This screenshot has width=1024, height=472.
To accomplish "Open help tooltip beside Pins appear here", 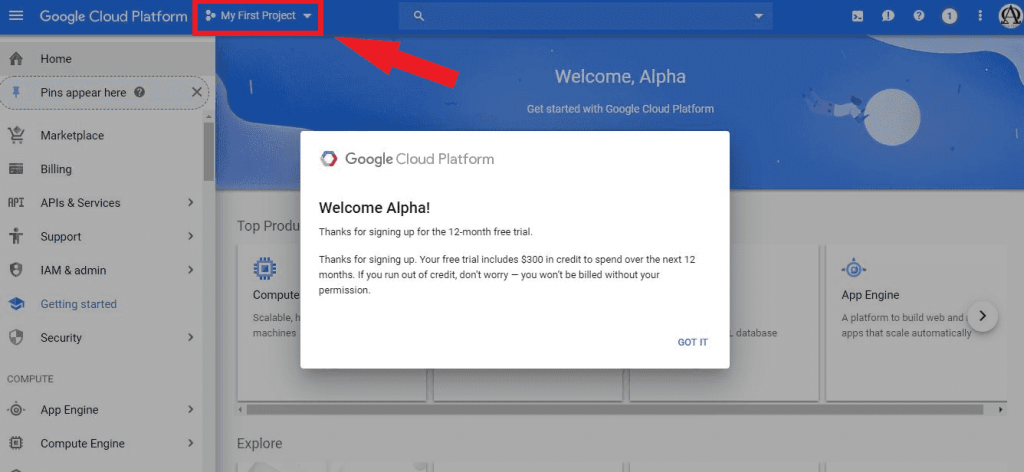I will click(x=139, y=93).
